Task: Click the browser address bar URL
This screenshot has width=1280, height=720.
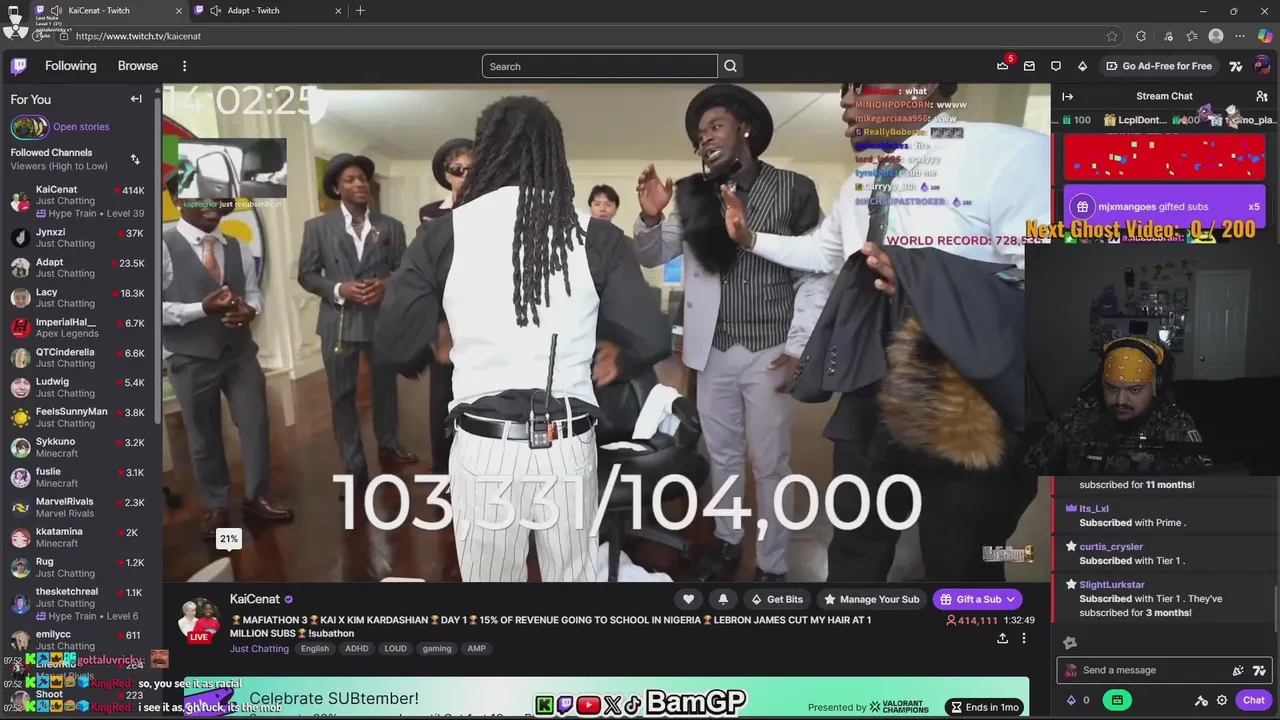Action: tap(138, 36)
